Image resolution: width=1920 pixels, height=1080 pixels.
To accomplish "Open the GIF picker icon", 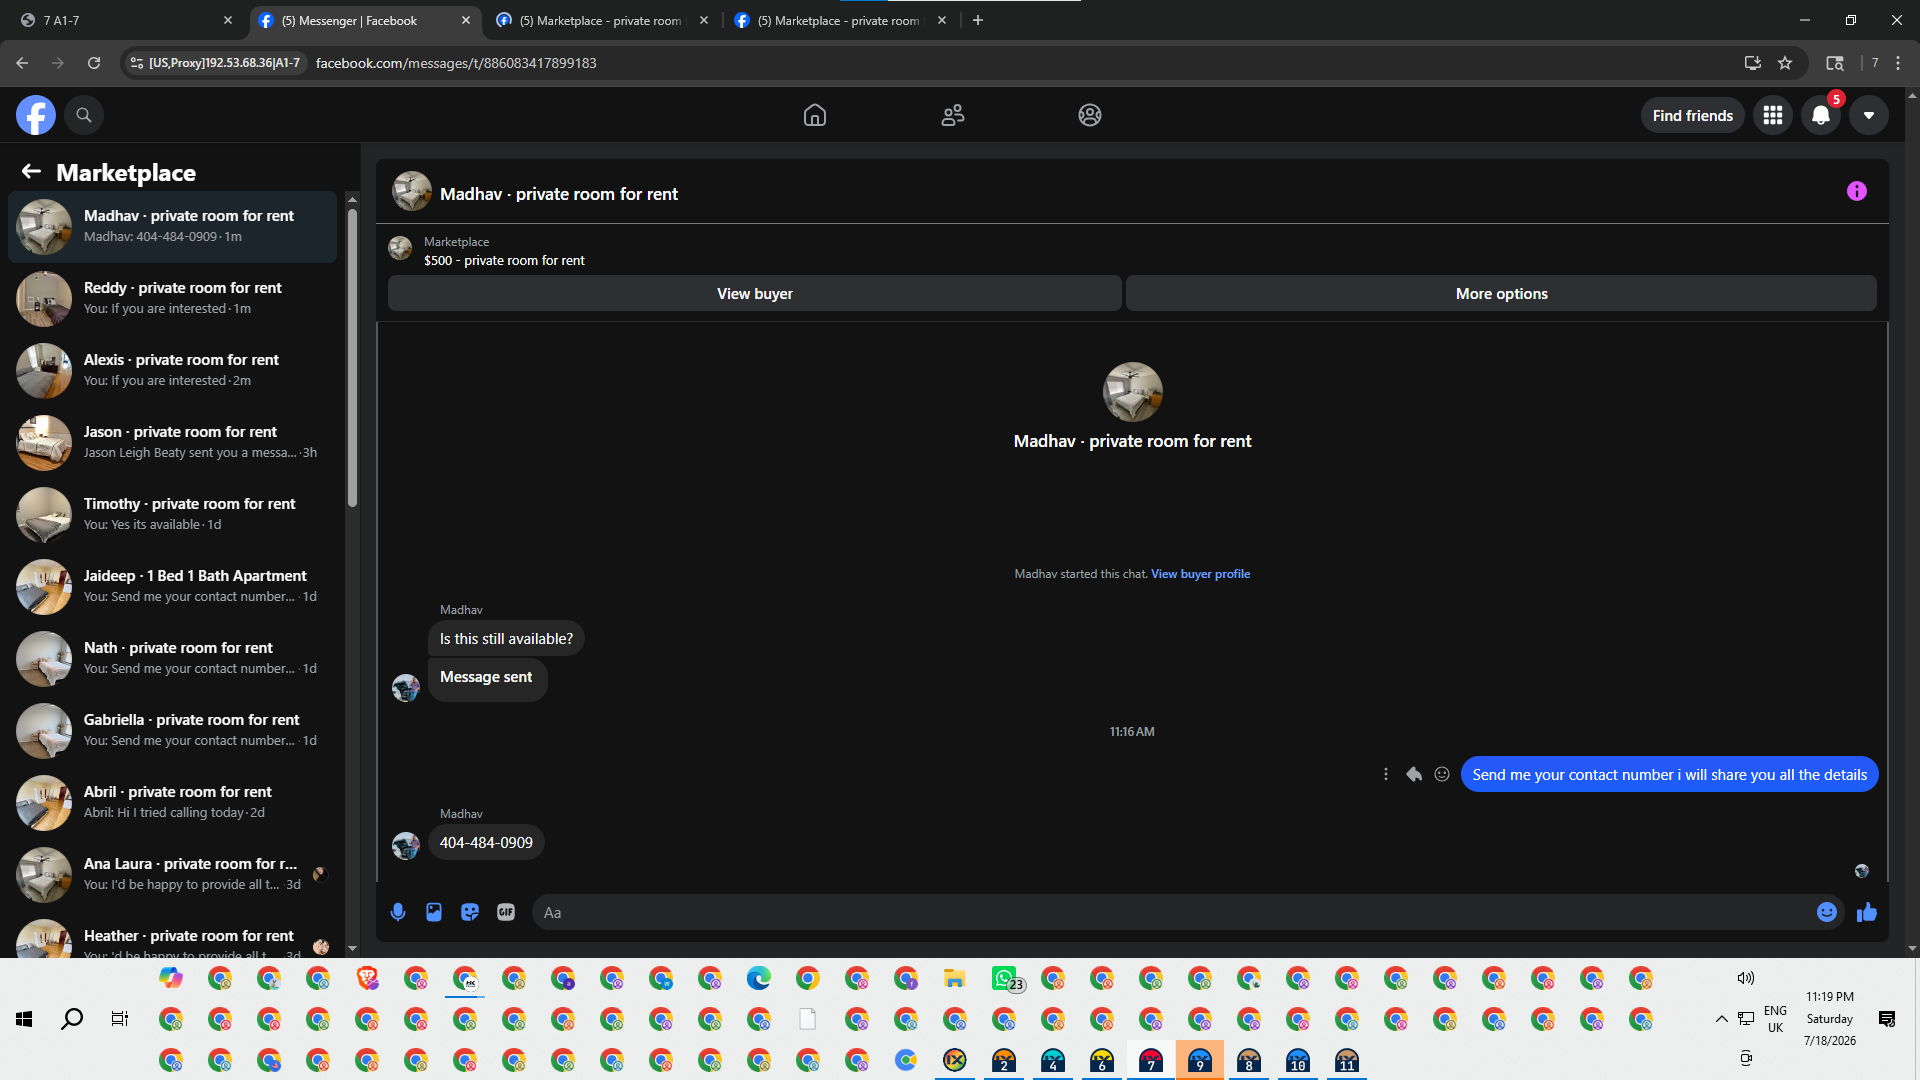I will point(506,912).
